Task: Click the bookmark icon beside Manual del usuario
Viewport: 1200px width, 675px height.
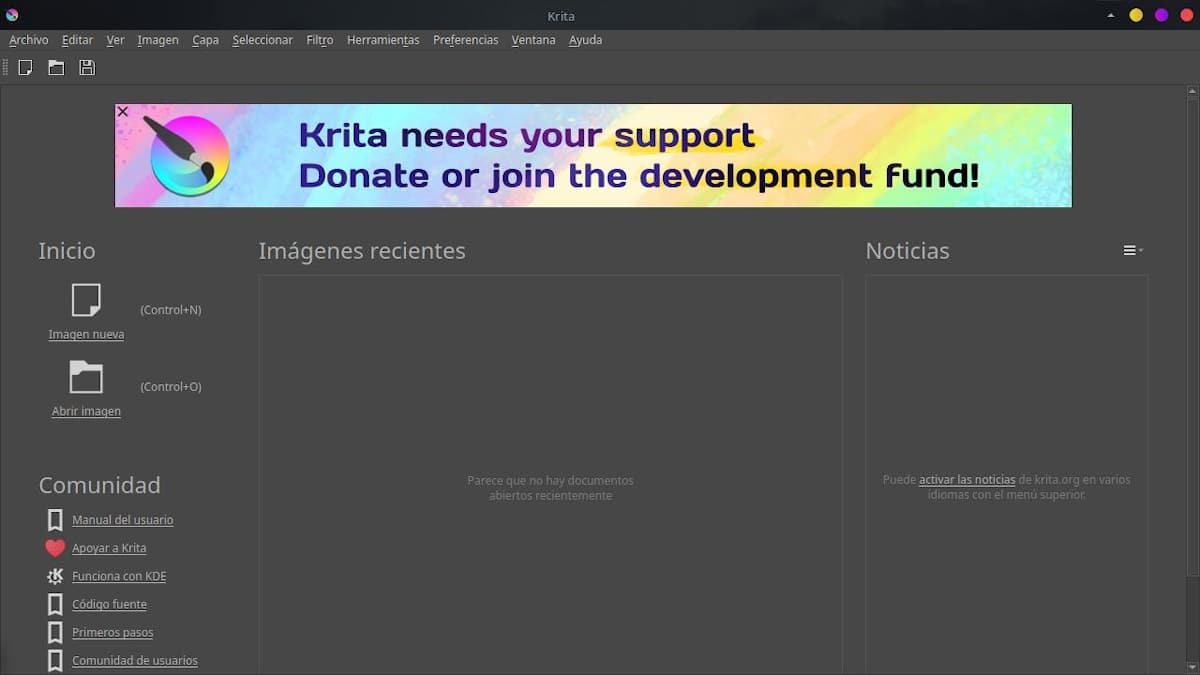Action: (x=55, y=520)
